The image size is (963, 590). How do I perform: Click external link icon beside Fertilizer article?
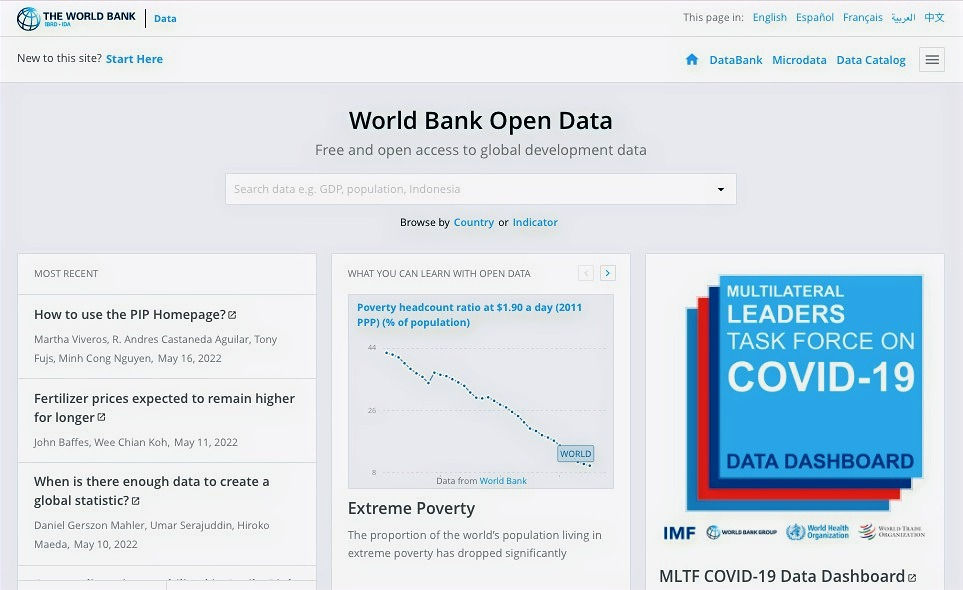(101, 417)
